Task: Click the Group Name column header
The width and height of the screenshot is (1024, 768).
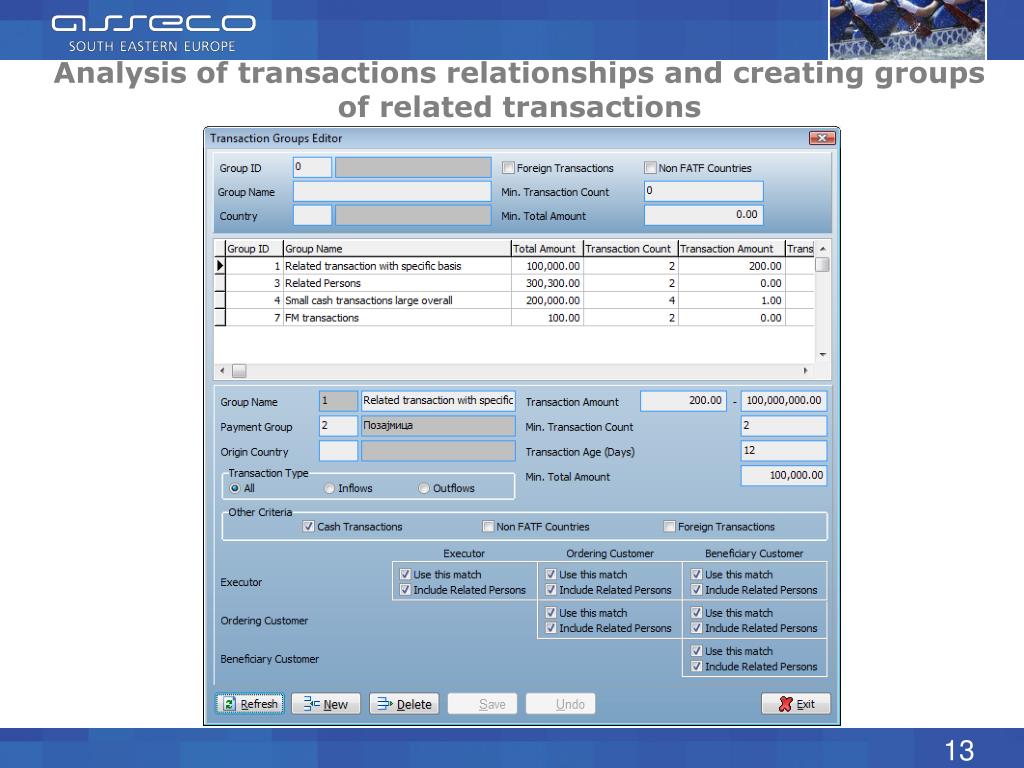Action: point(397,248)
